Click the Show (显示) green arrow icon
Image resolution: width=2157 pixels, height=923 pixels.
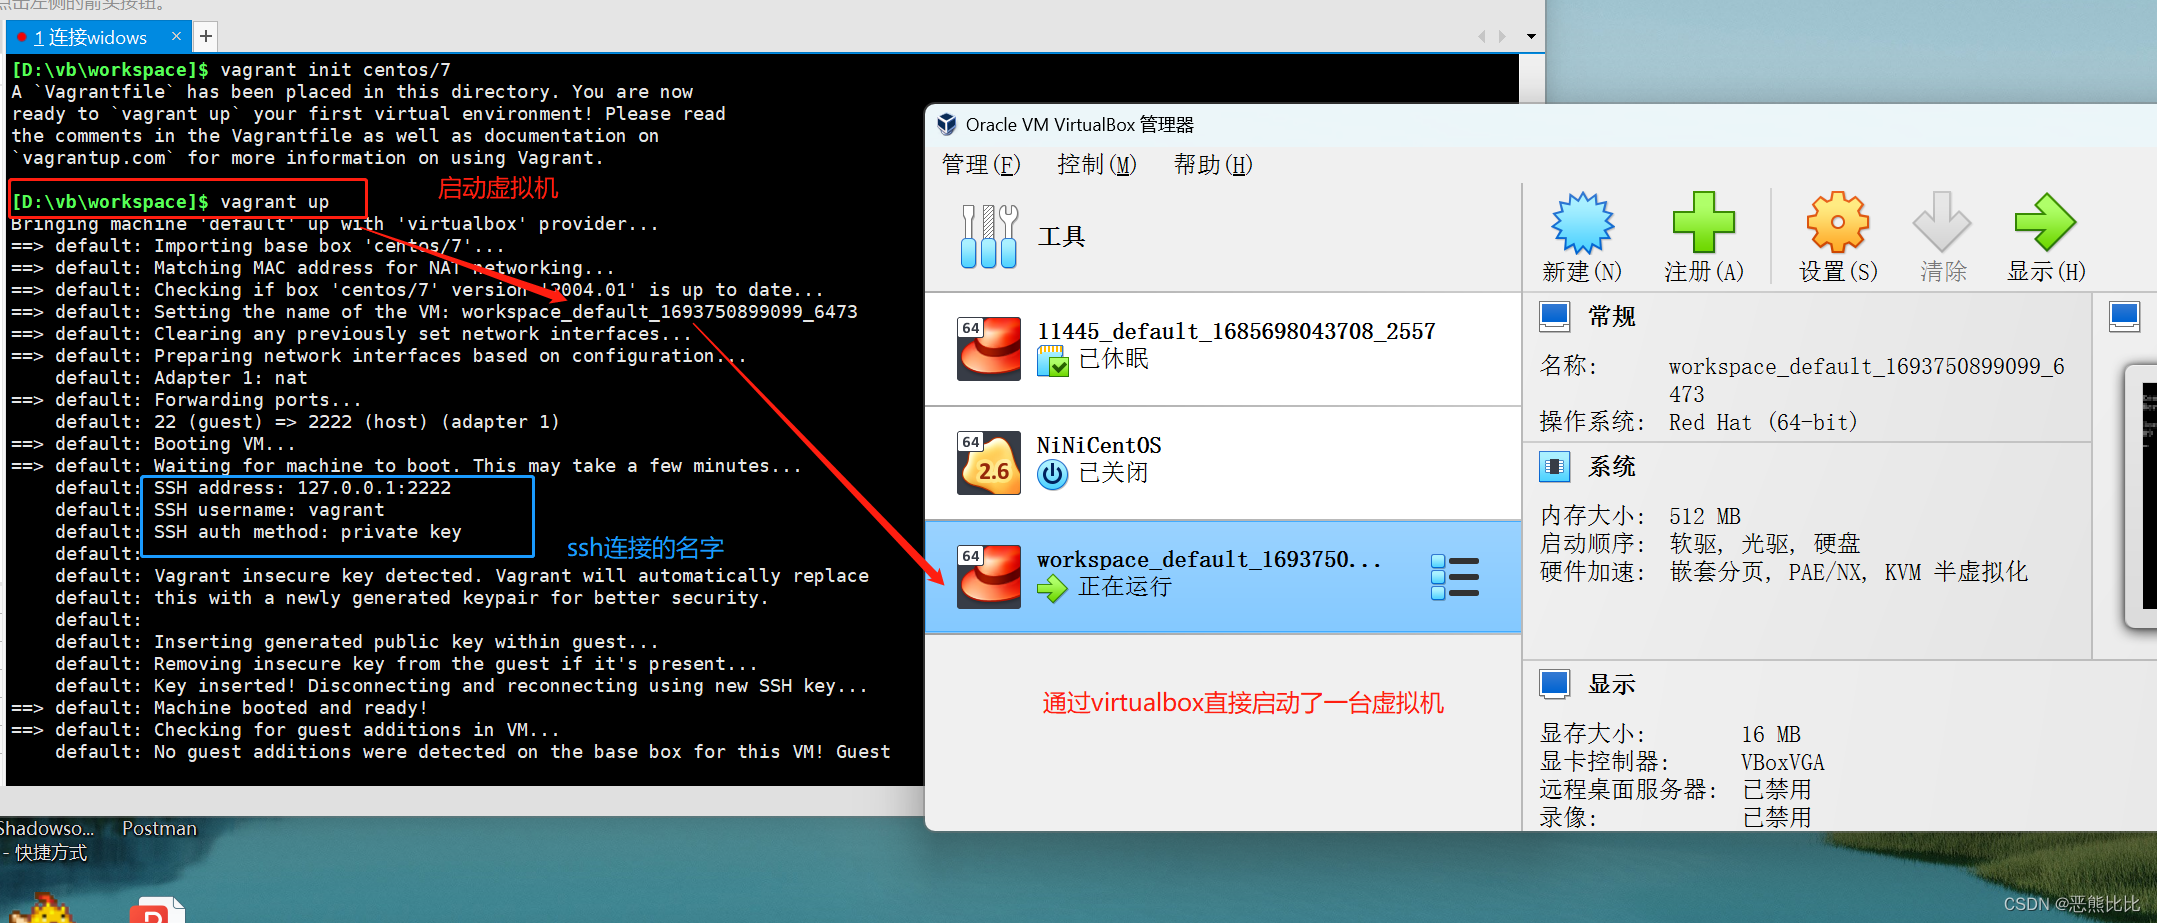[x=2045, y=222]
